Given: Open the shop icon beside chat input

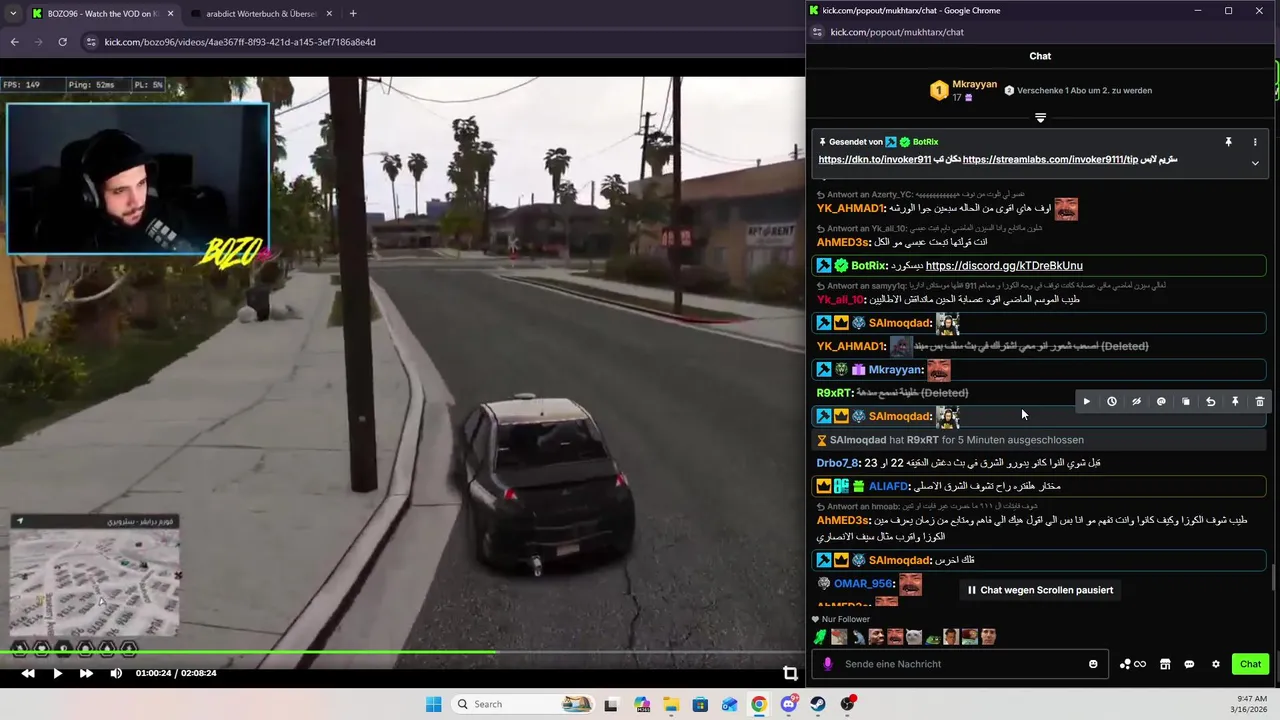Looking at the screenshot, I should 1166,664.
